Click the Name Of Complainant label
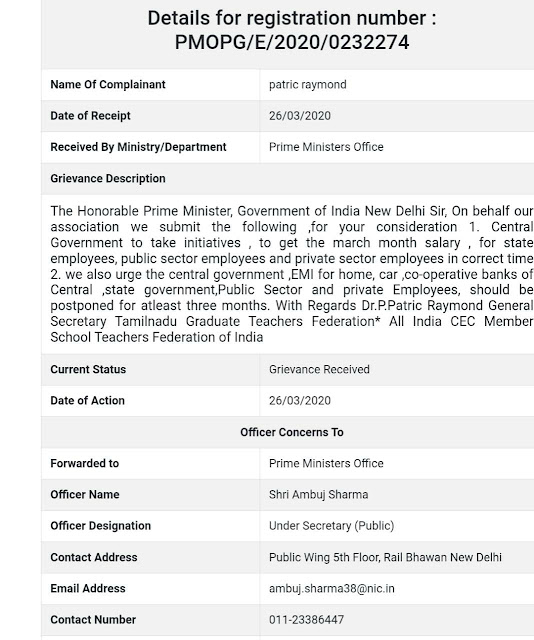 [x=108, y=84]
